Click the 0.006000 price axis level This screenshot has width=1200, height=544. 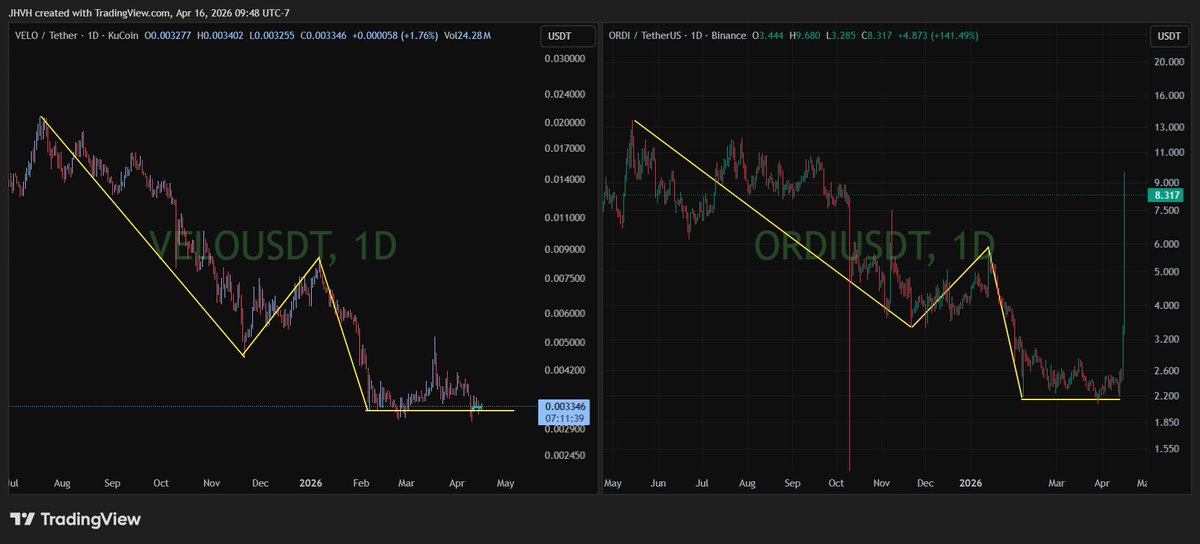(564, 313)
